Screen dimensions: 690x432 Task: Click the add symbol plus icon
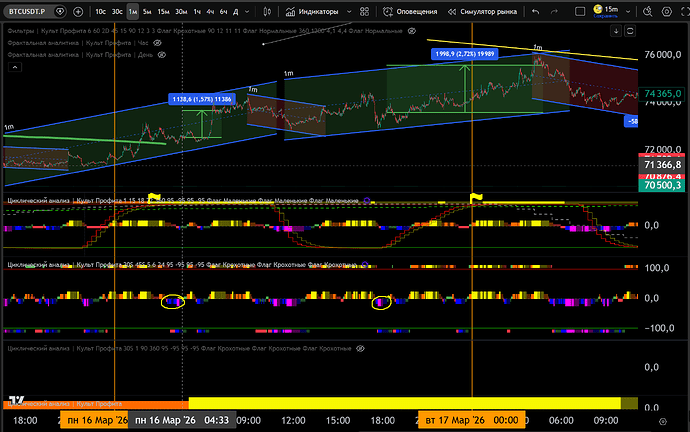pyautogui.click(x=77, y=12)
